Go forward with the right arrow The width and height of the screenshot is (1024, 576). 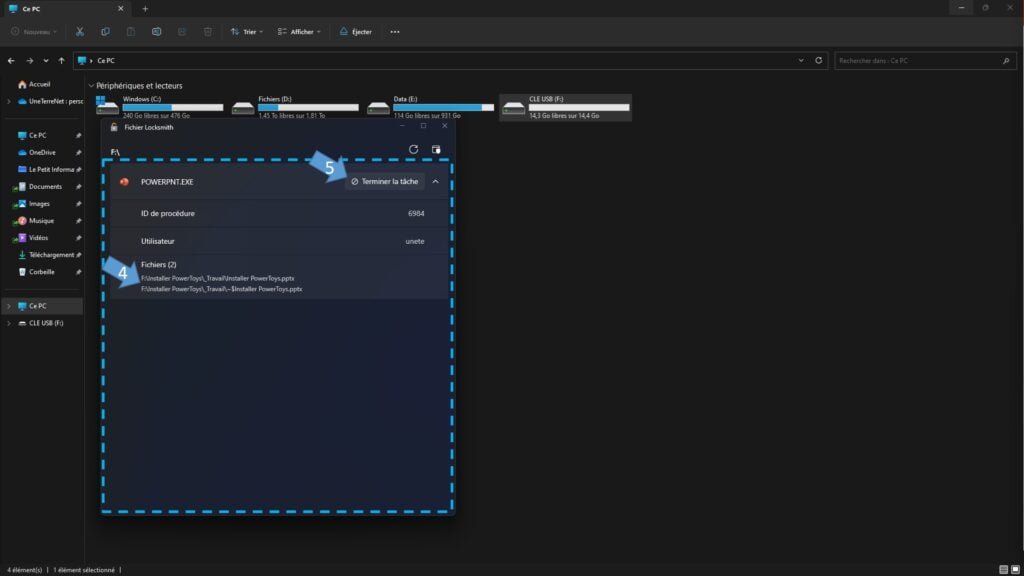click(29, 61)
